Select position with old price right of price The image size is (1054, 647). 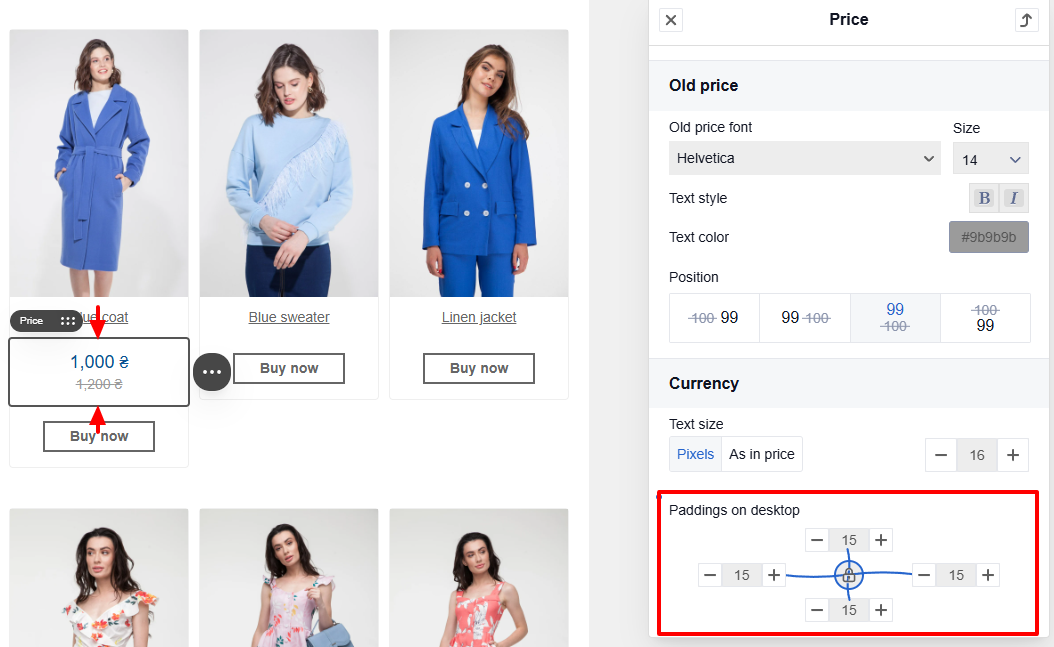click(x=805, y=318)
